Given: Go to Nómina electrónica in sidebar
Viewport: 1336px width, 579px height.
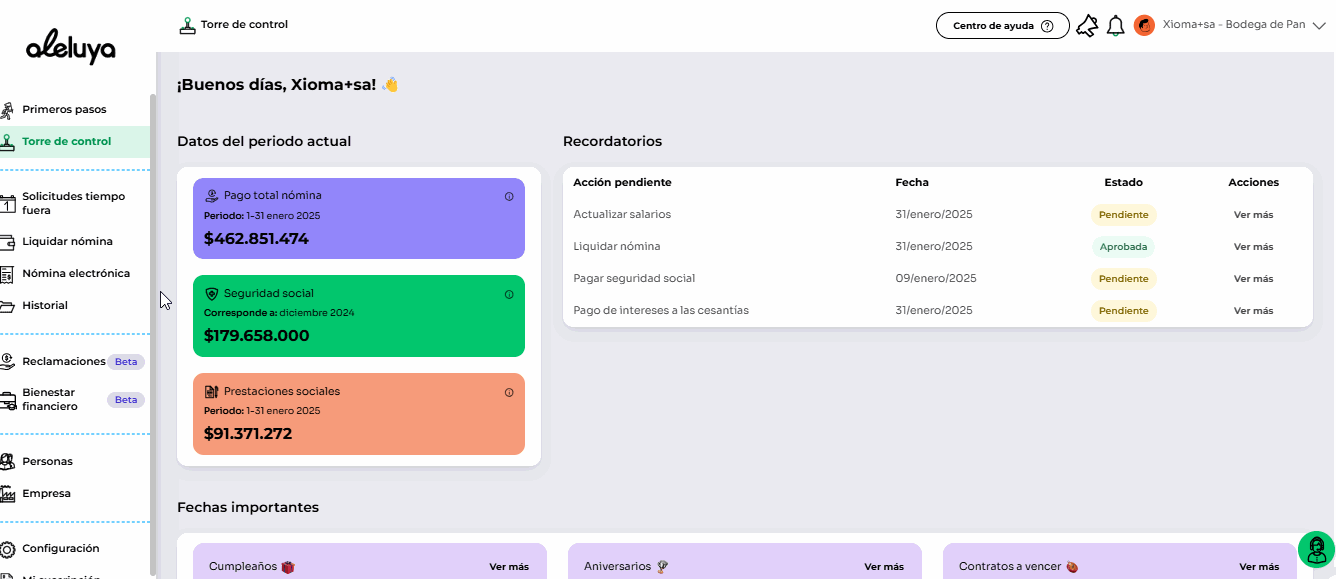Looking at the screenshot, I should coord(75,273).
